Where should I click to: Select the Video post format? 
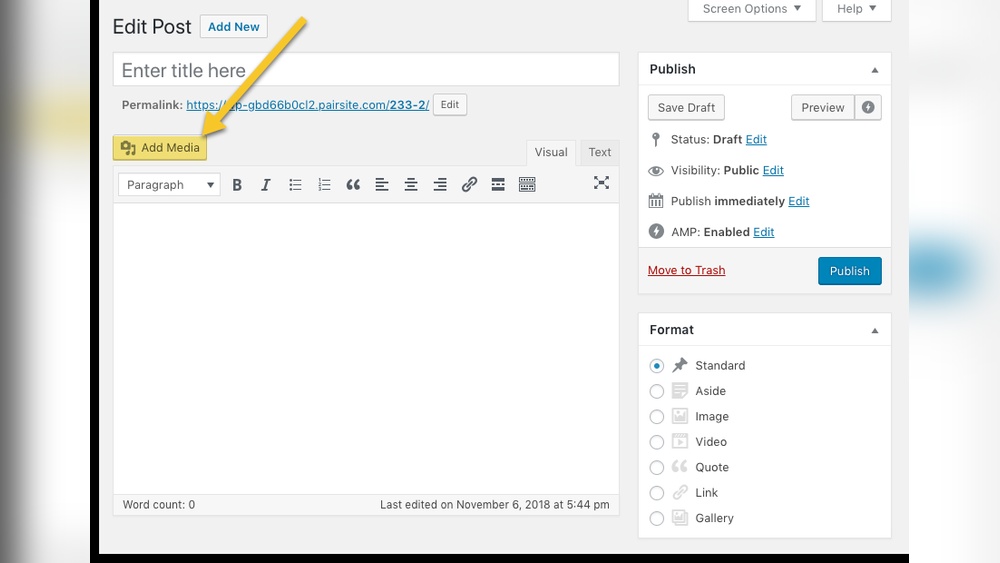pos(656,442)
